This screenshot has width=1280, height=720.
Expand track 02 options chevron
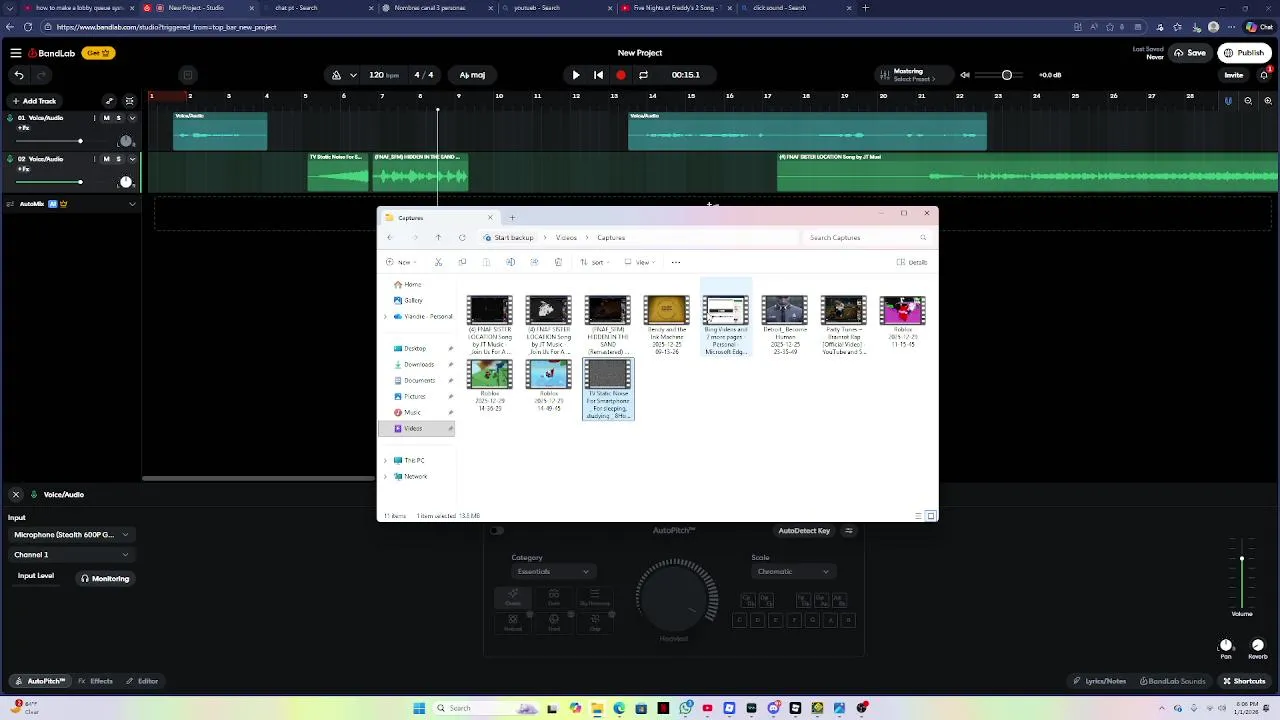pos(132,159)
